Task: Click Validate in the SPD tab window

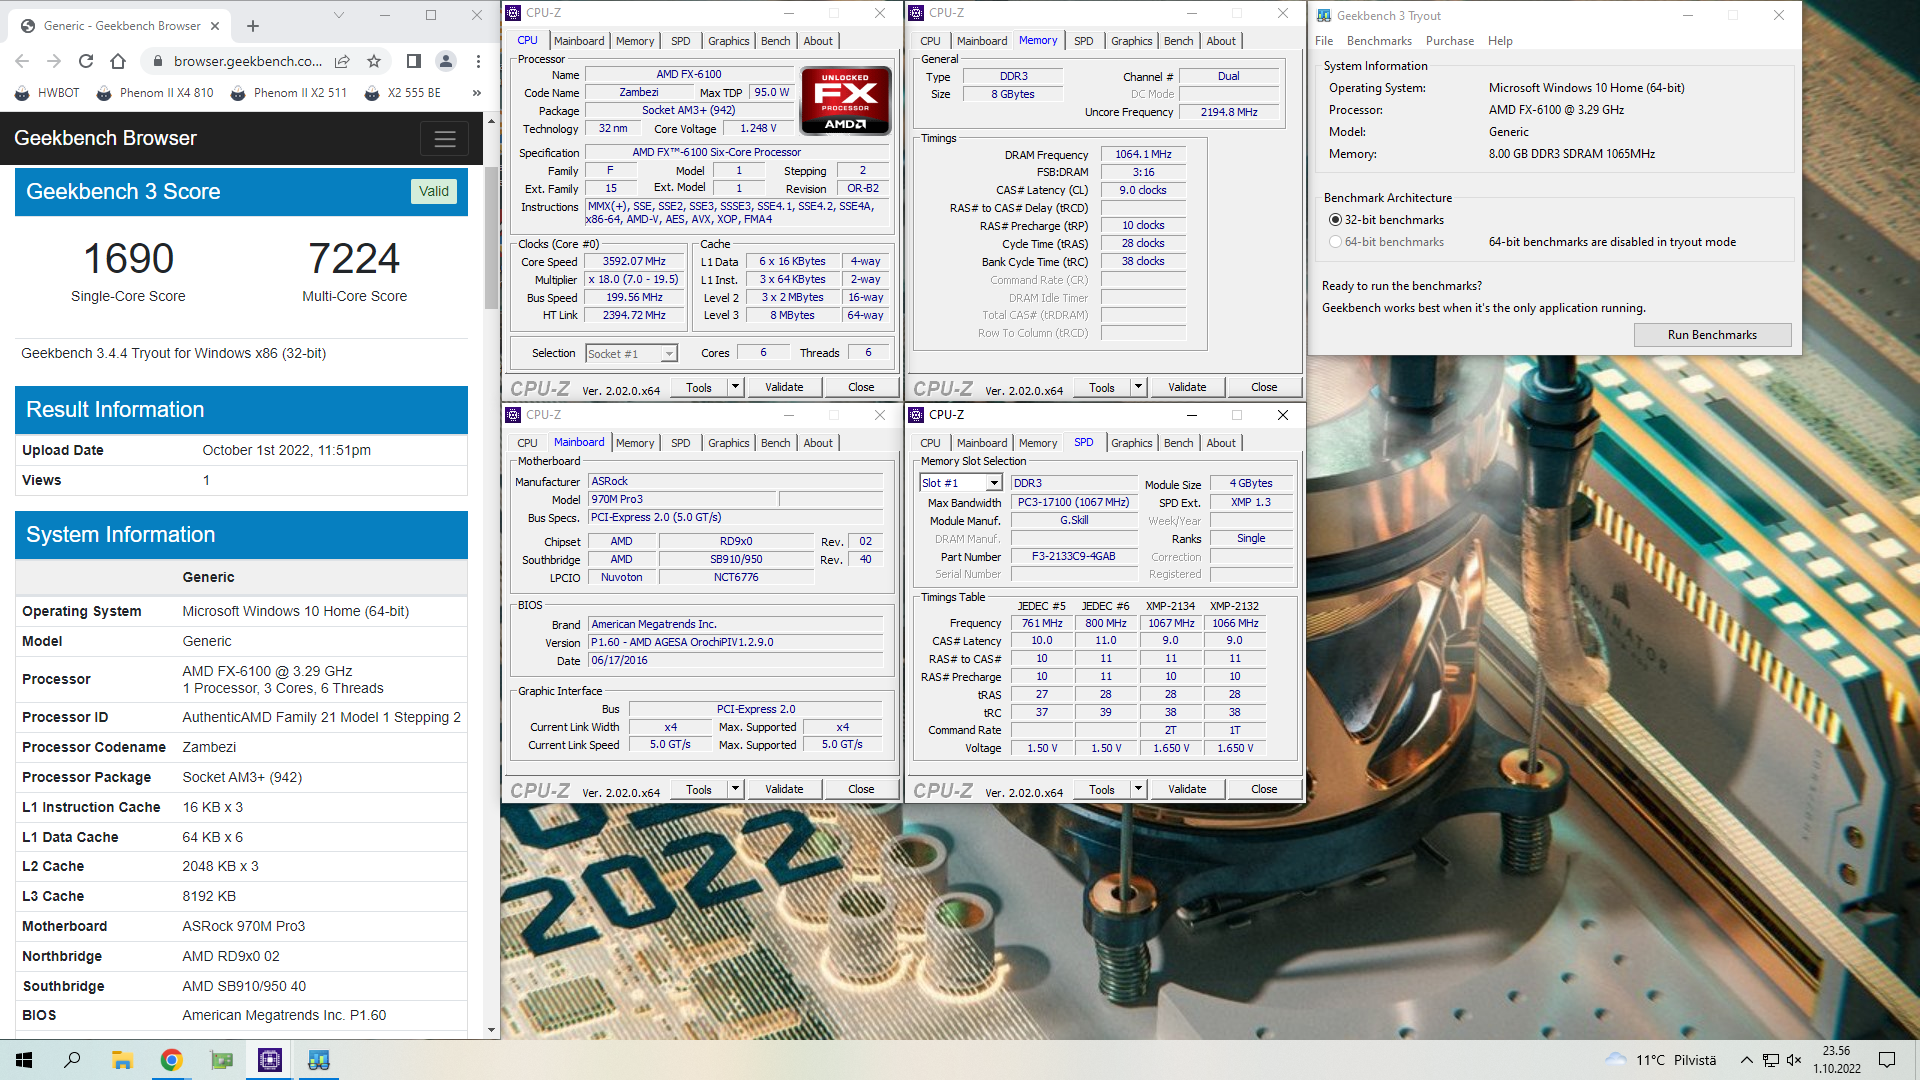Action: coord(1187,789)
